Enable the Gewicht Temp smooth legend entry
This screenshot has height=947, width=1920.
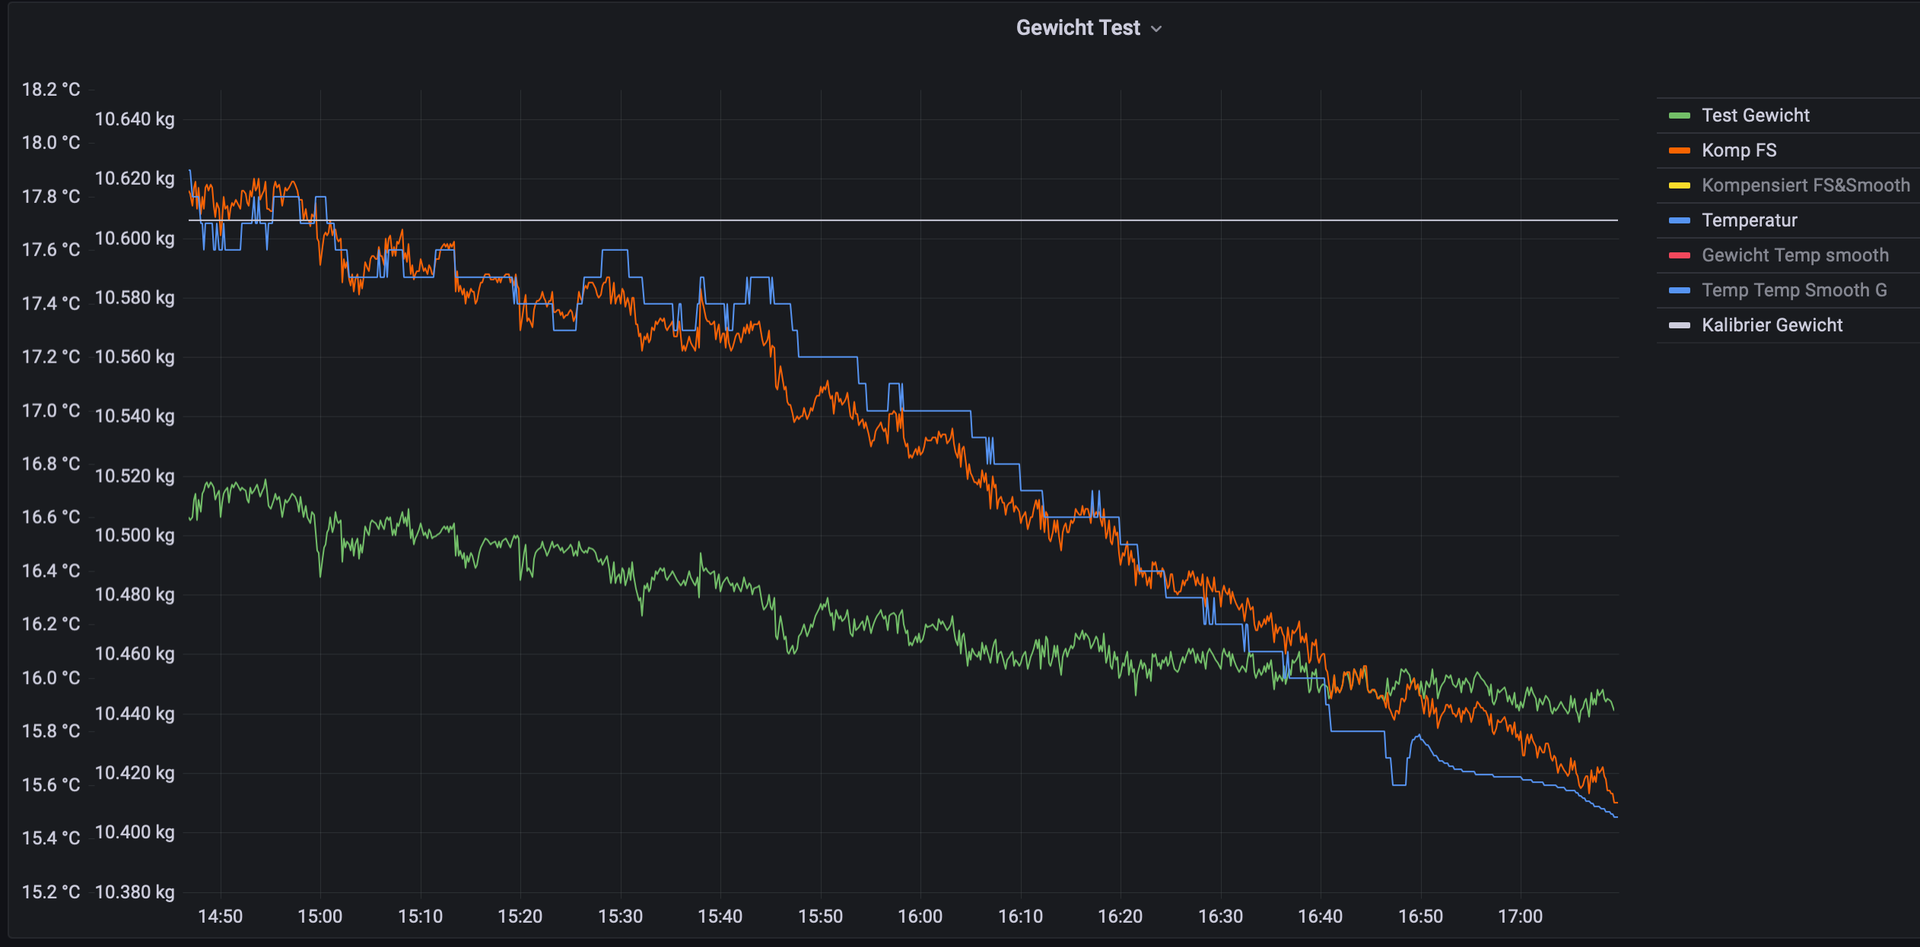(1795, 255)
